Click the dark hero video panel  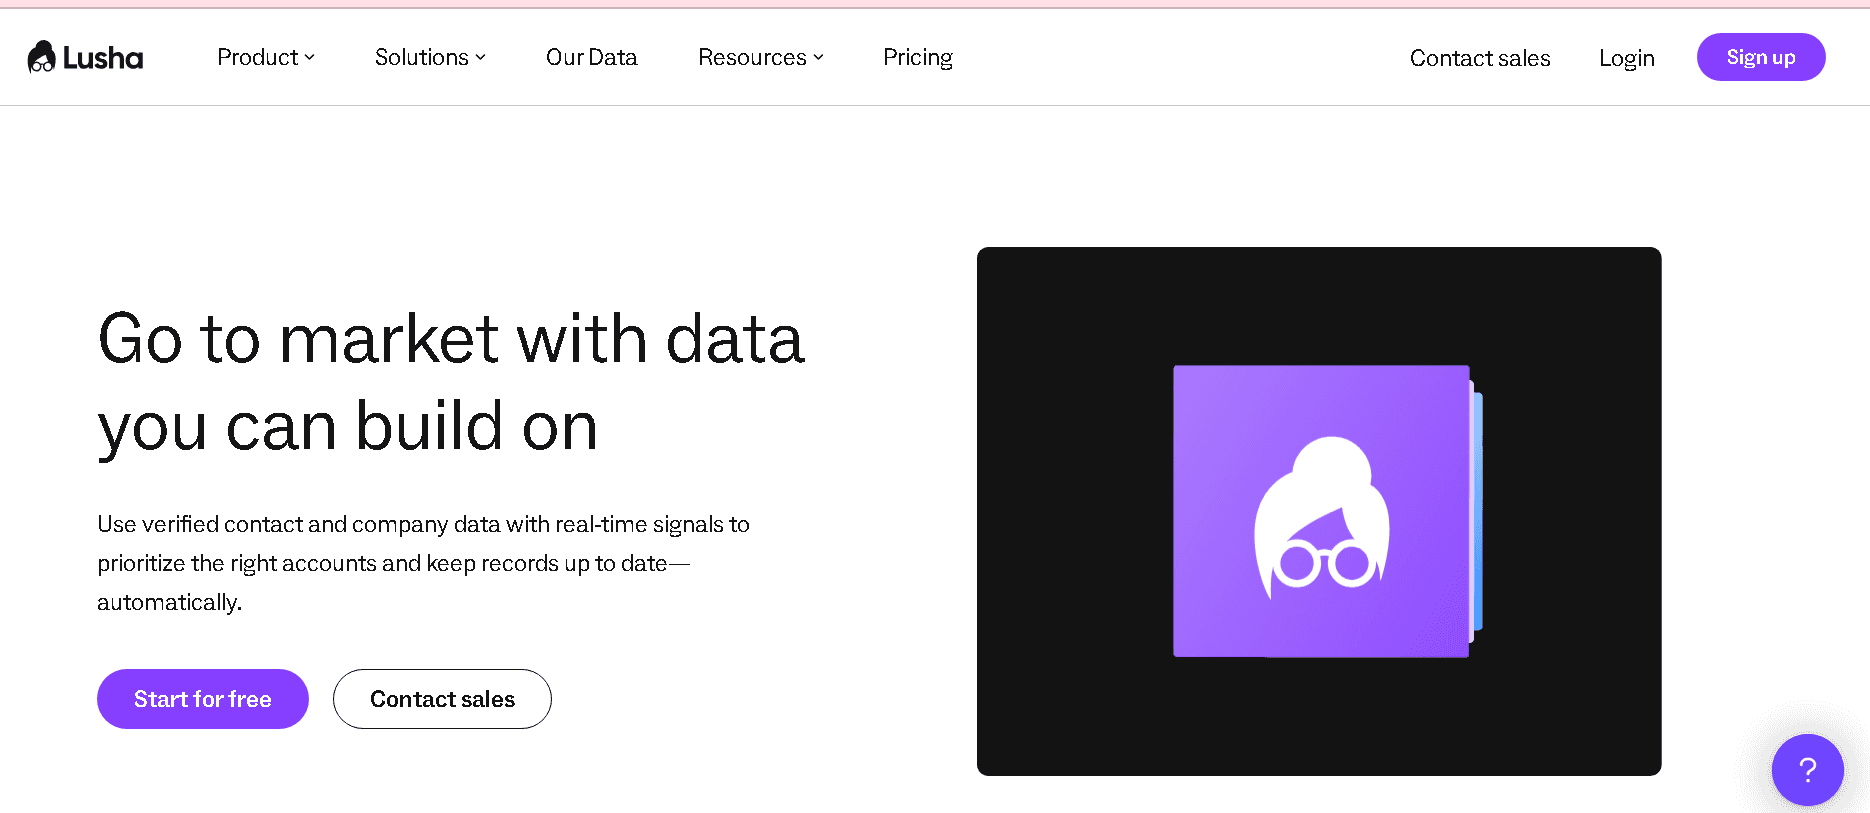(x=1319, y=511)
